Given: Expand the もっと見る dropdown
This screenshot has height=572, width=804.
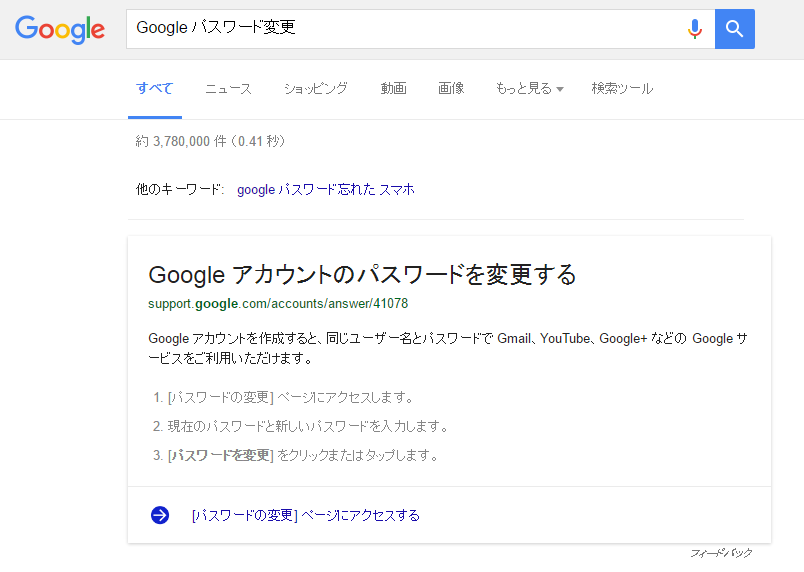Looking at the screenshot, I should click(529, 88).
